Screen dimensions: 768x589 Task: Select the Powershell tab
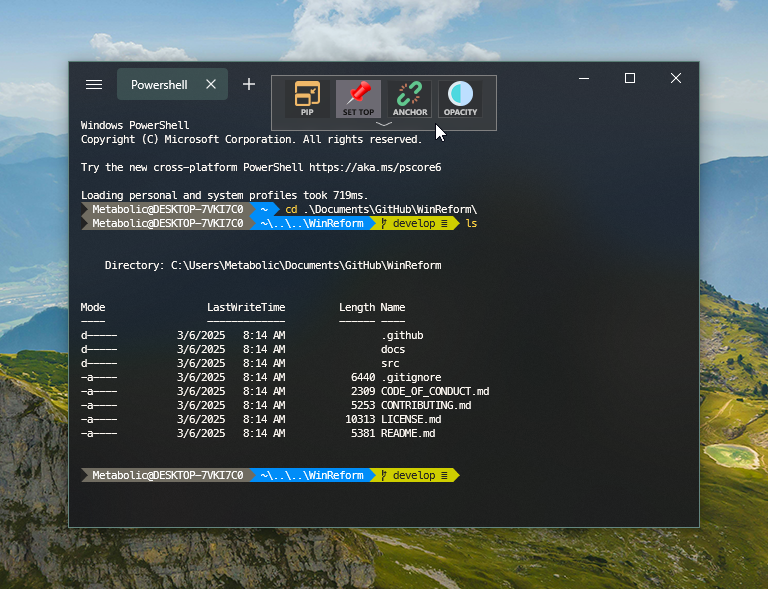(159, 85)
